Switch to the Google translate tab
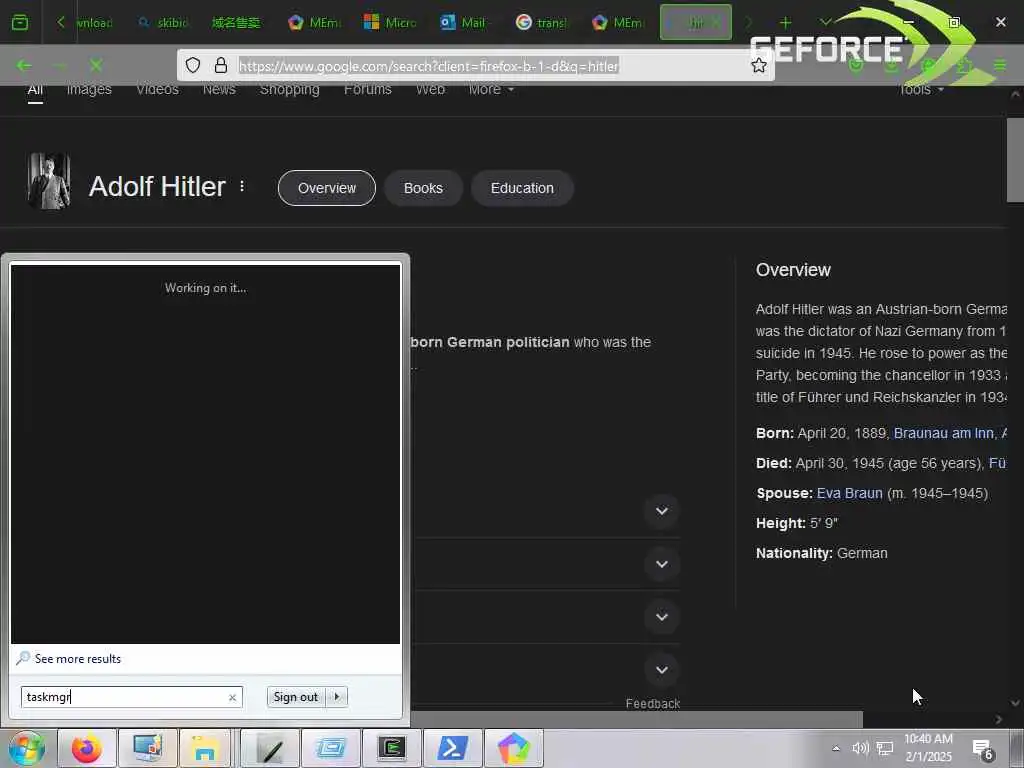 point(541,22)
